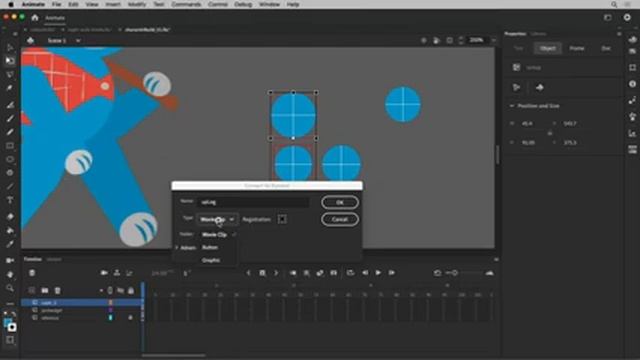The height and width of the screenshot is (360, 640).
Task: Toggle highlight color of top layer
Action: click(110, 302)
